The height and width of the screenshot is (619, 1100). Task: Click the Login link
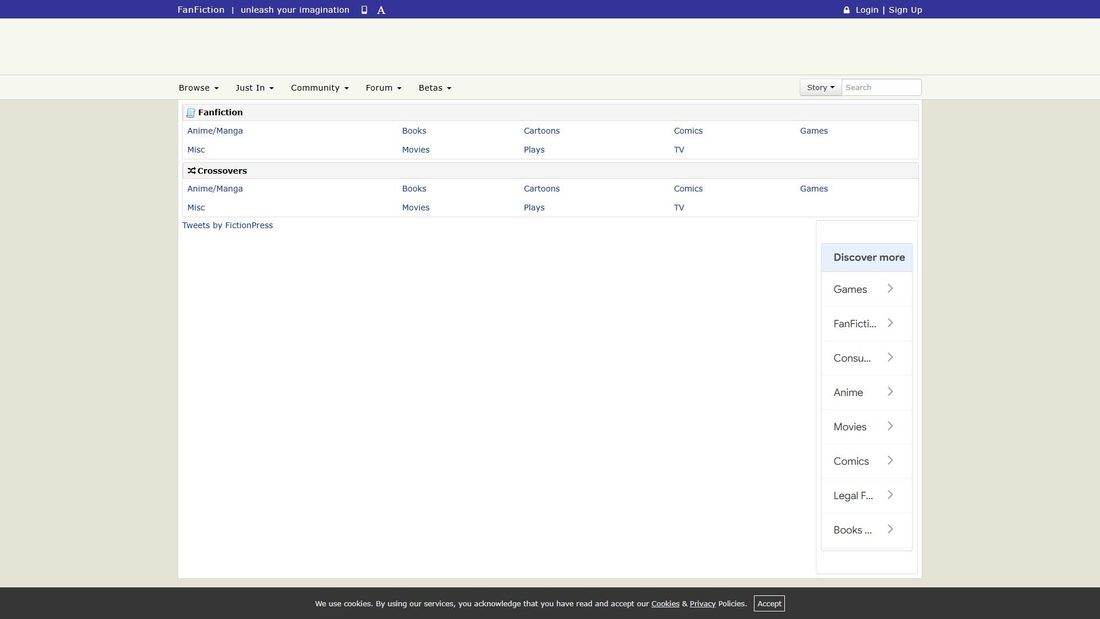pyautogui.click(x=866, y=10)
